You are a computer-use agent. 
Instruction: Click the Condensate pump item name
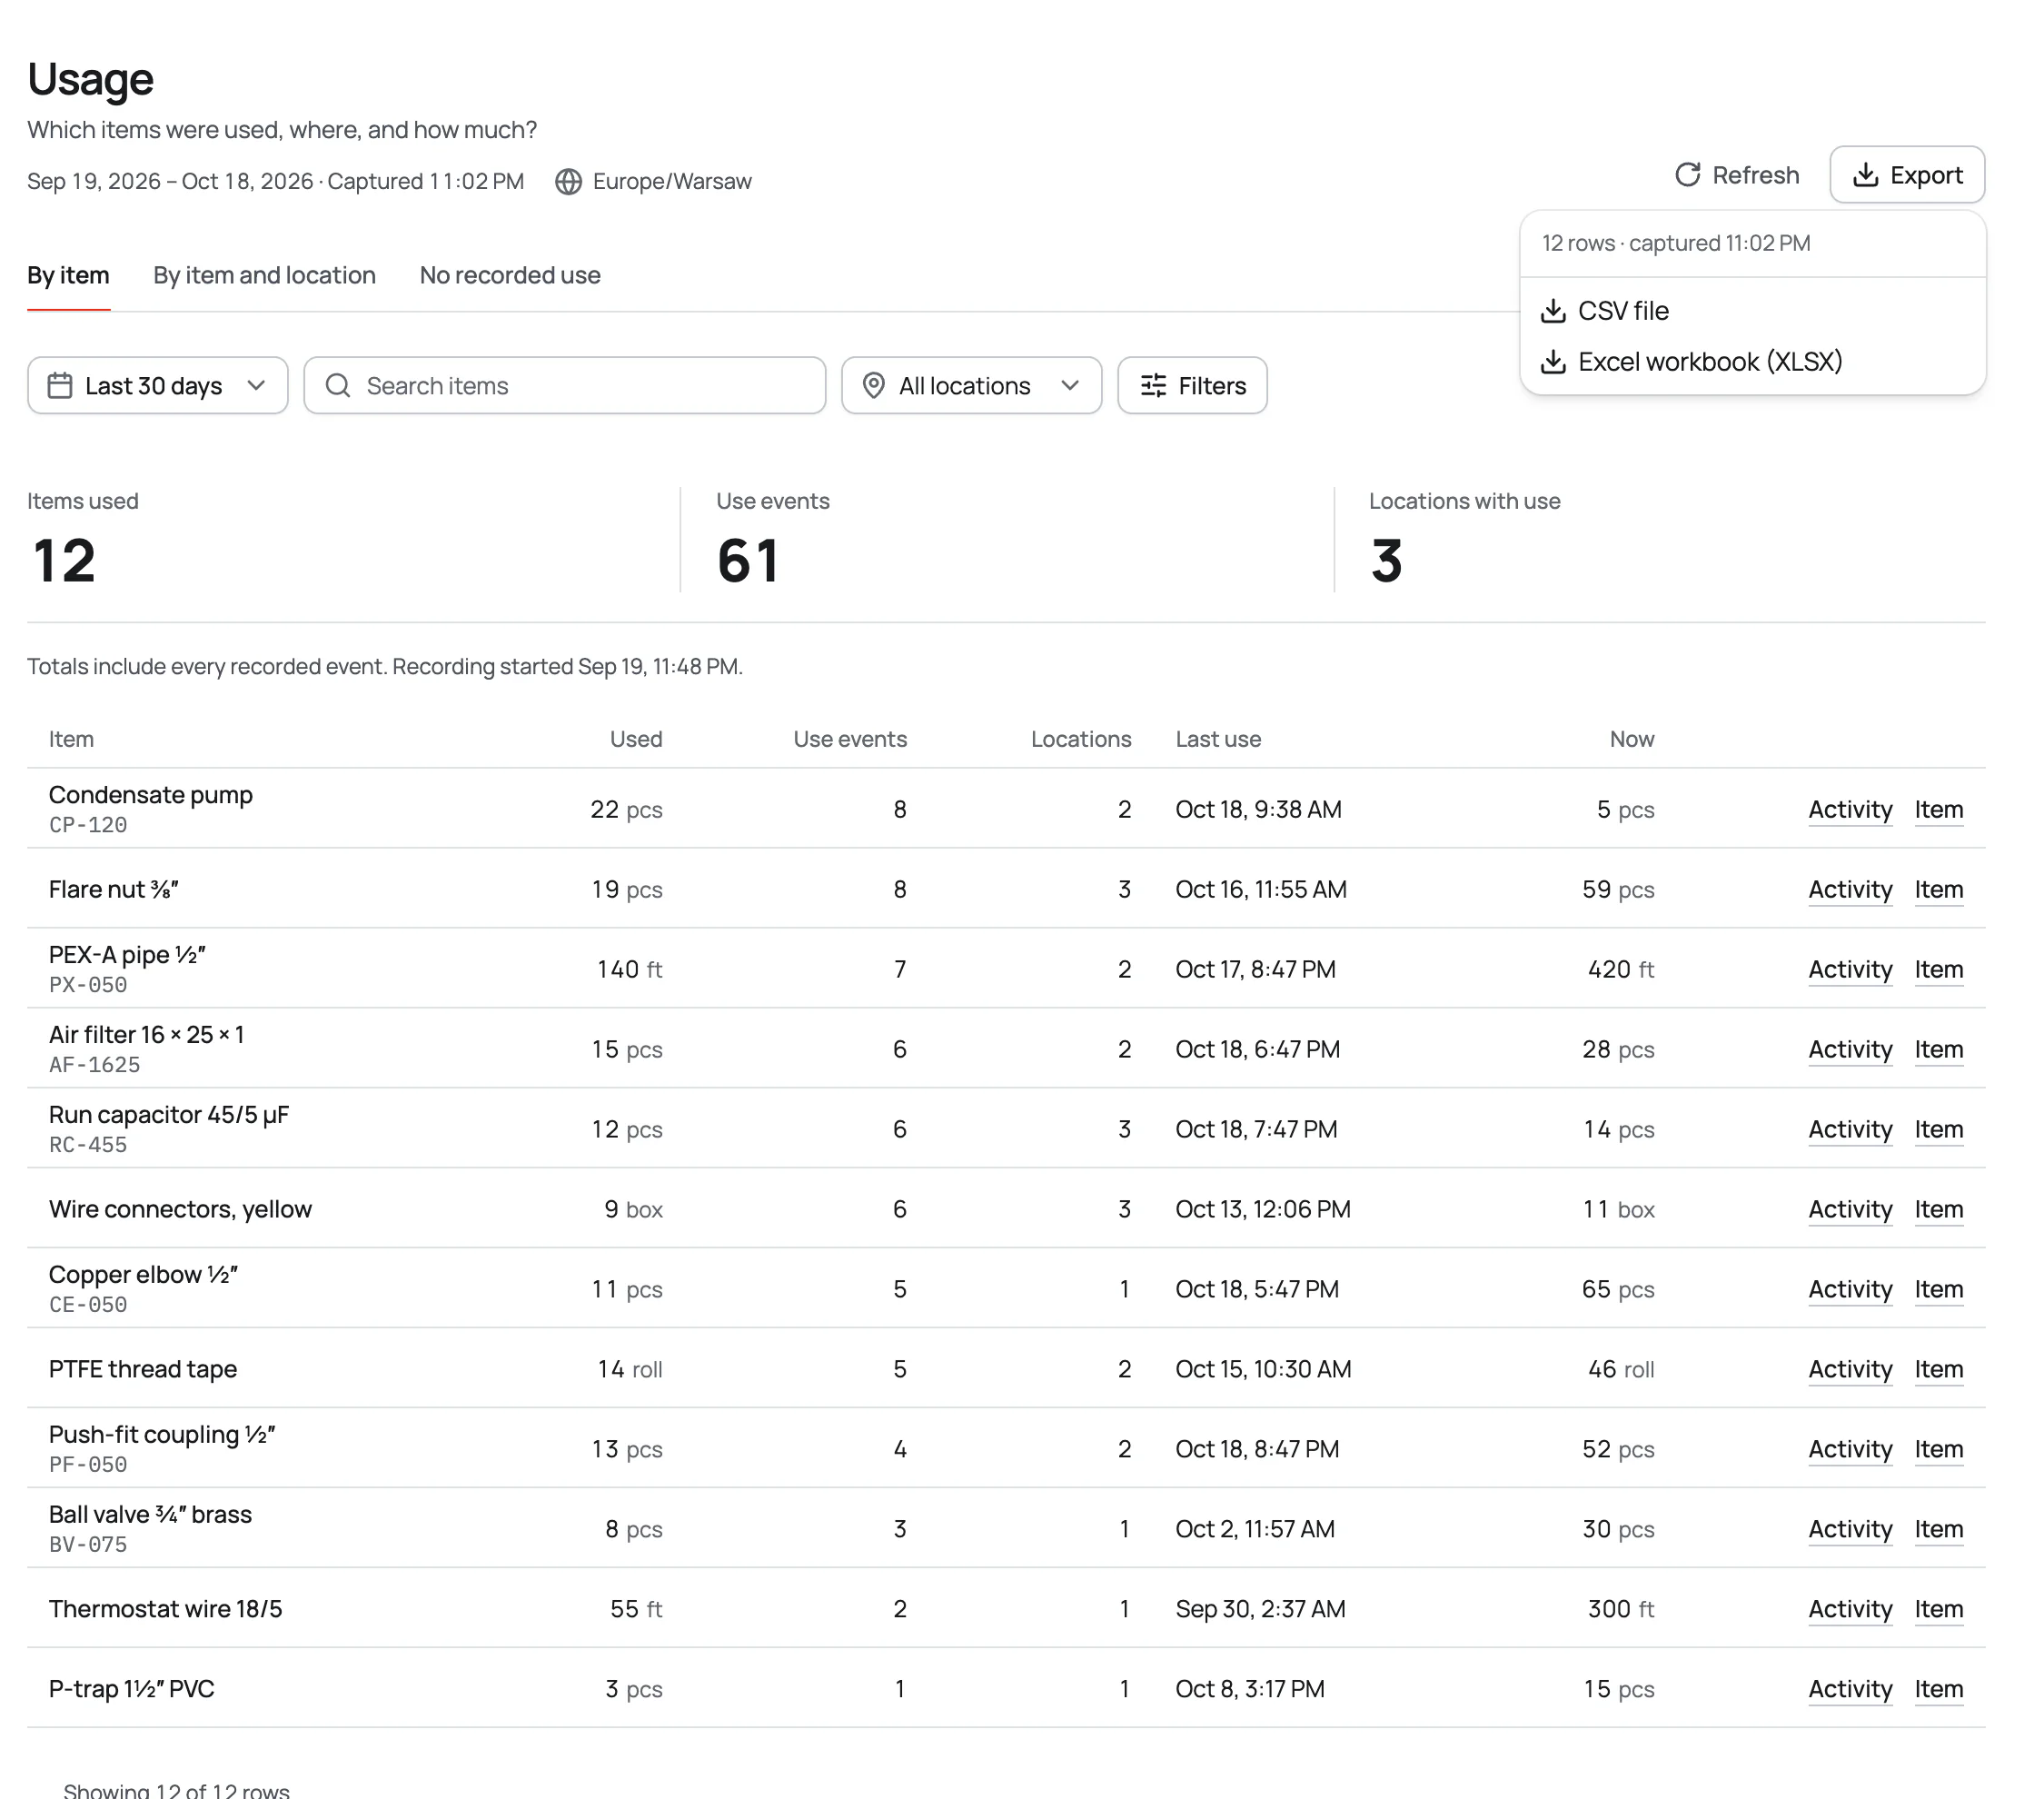(x=151, y=795)
